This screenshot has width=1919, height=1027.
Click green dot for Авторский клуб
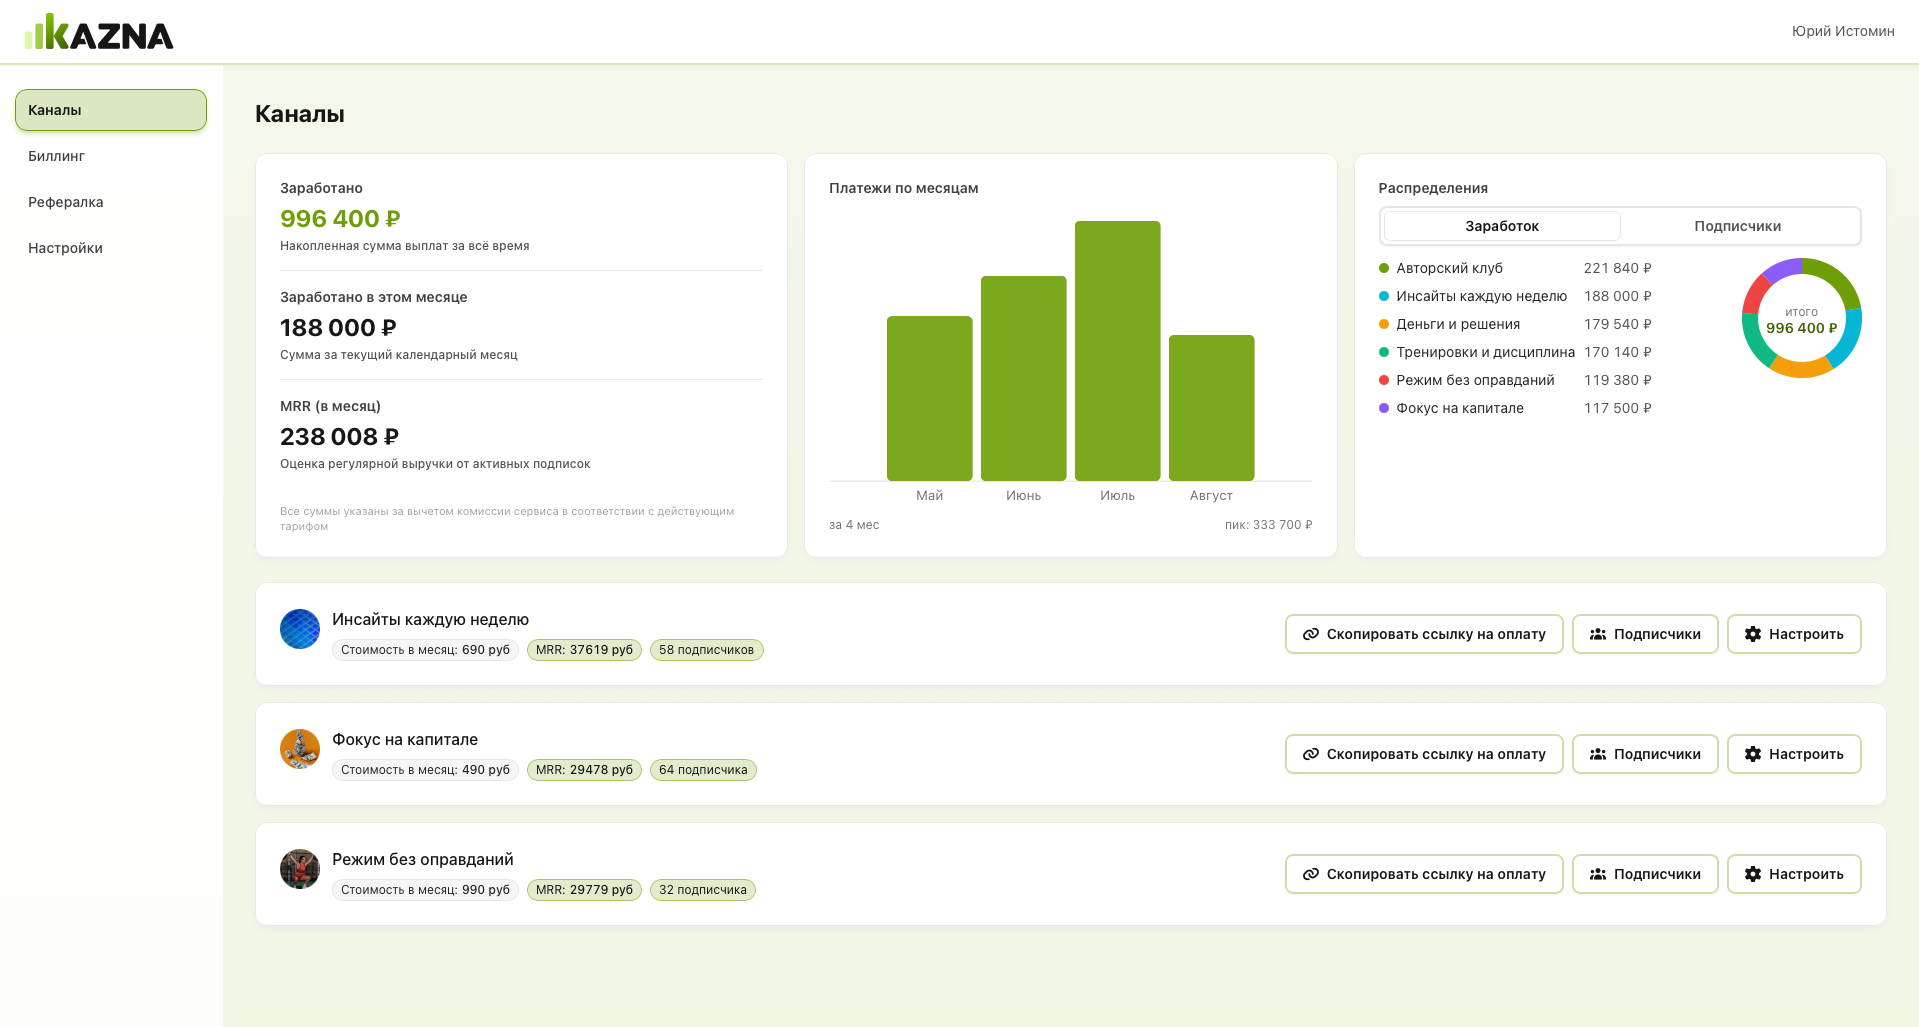[x=1384, y=268]
